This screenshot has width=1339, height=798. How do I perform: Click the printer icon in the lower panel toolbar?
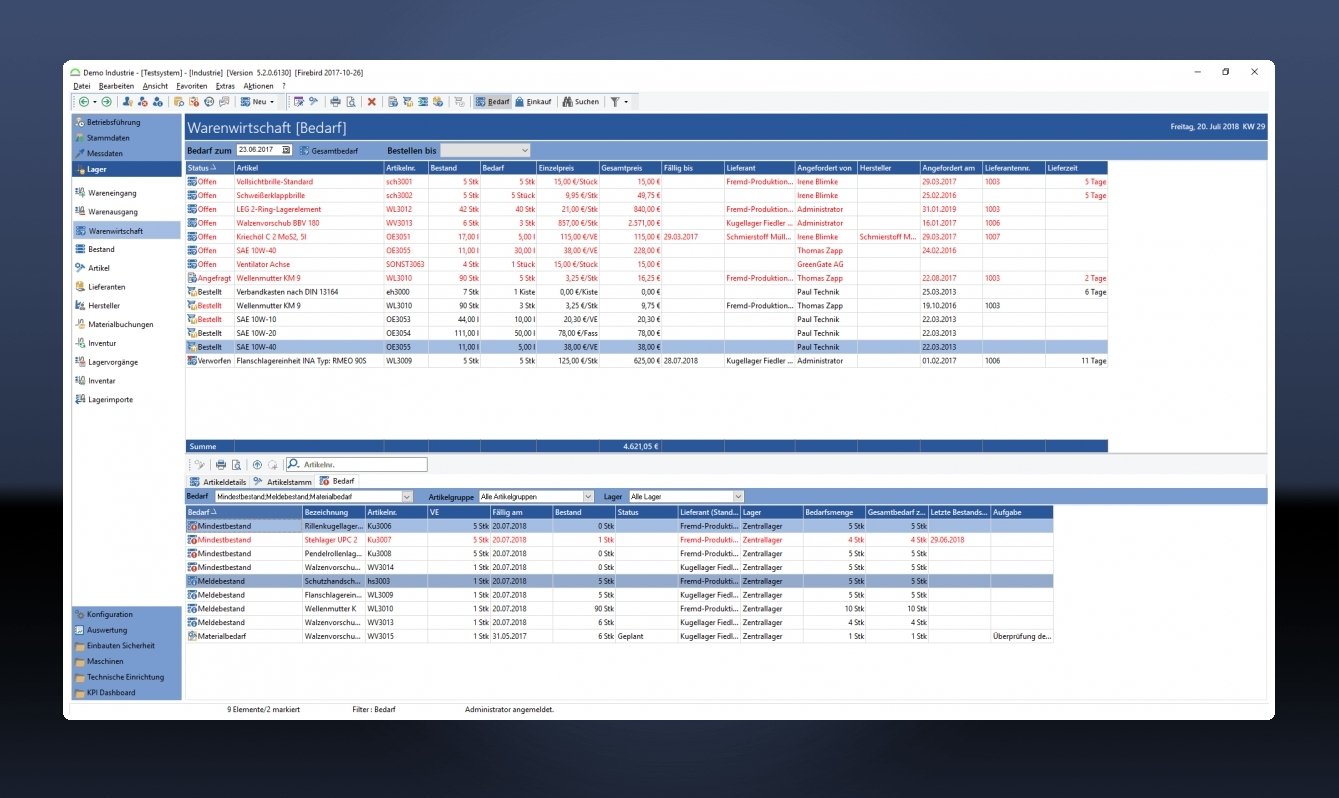(x=221, y=465)
